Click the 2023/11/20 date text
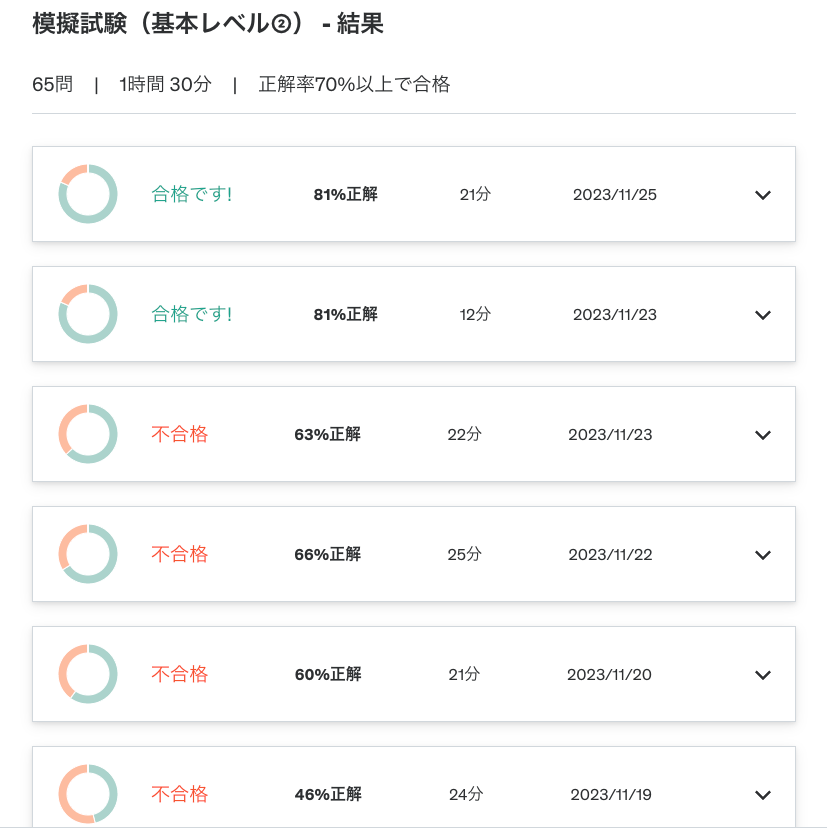 point(609,674)
